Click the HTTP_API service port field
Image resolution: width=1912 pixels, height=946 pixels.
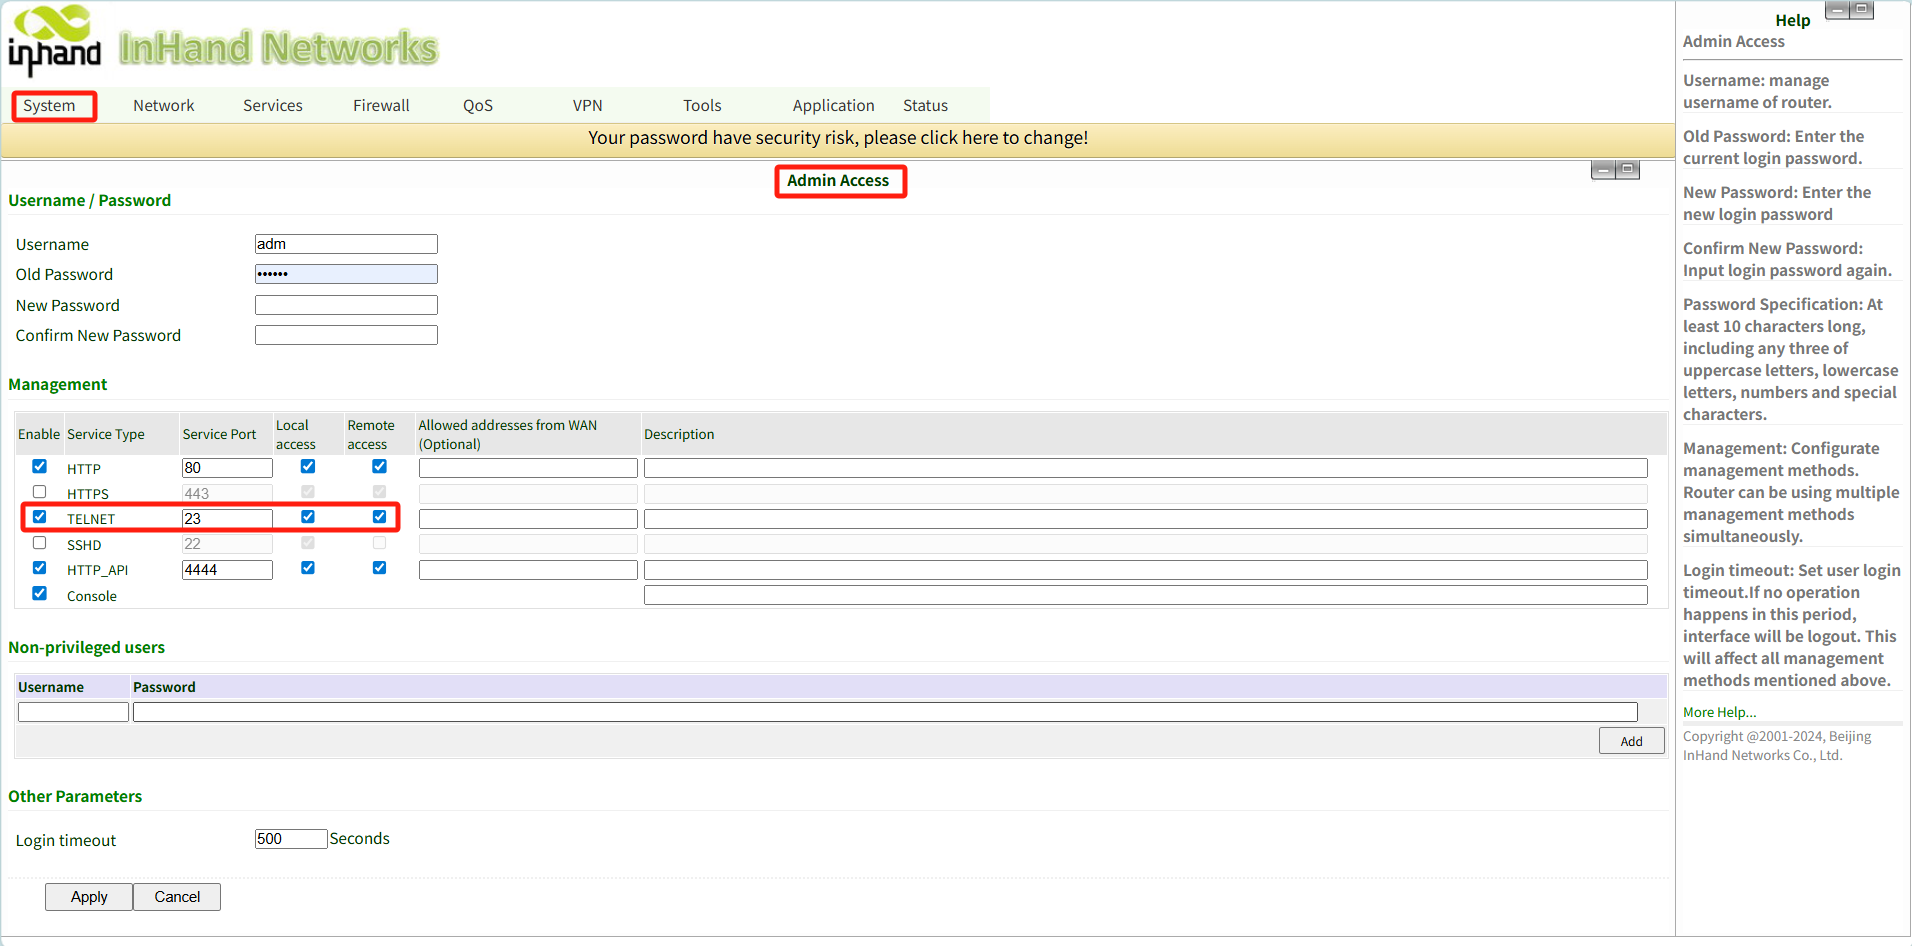pos(227,570)
